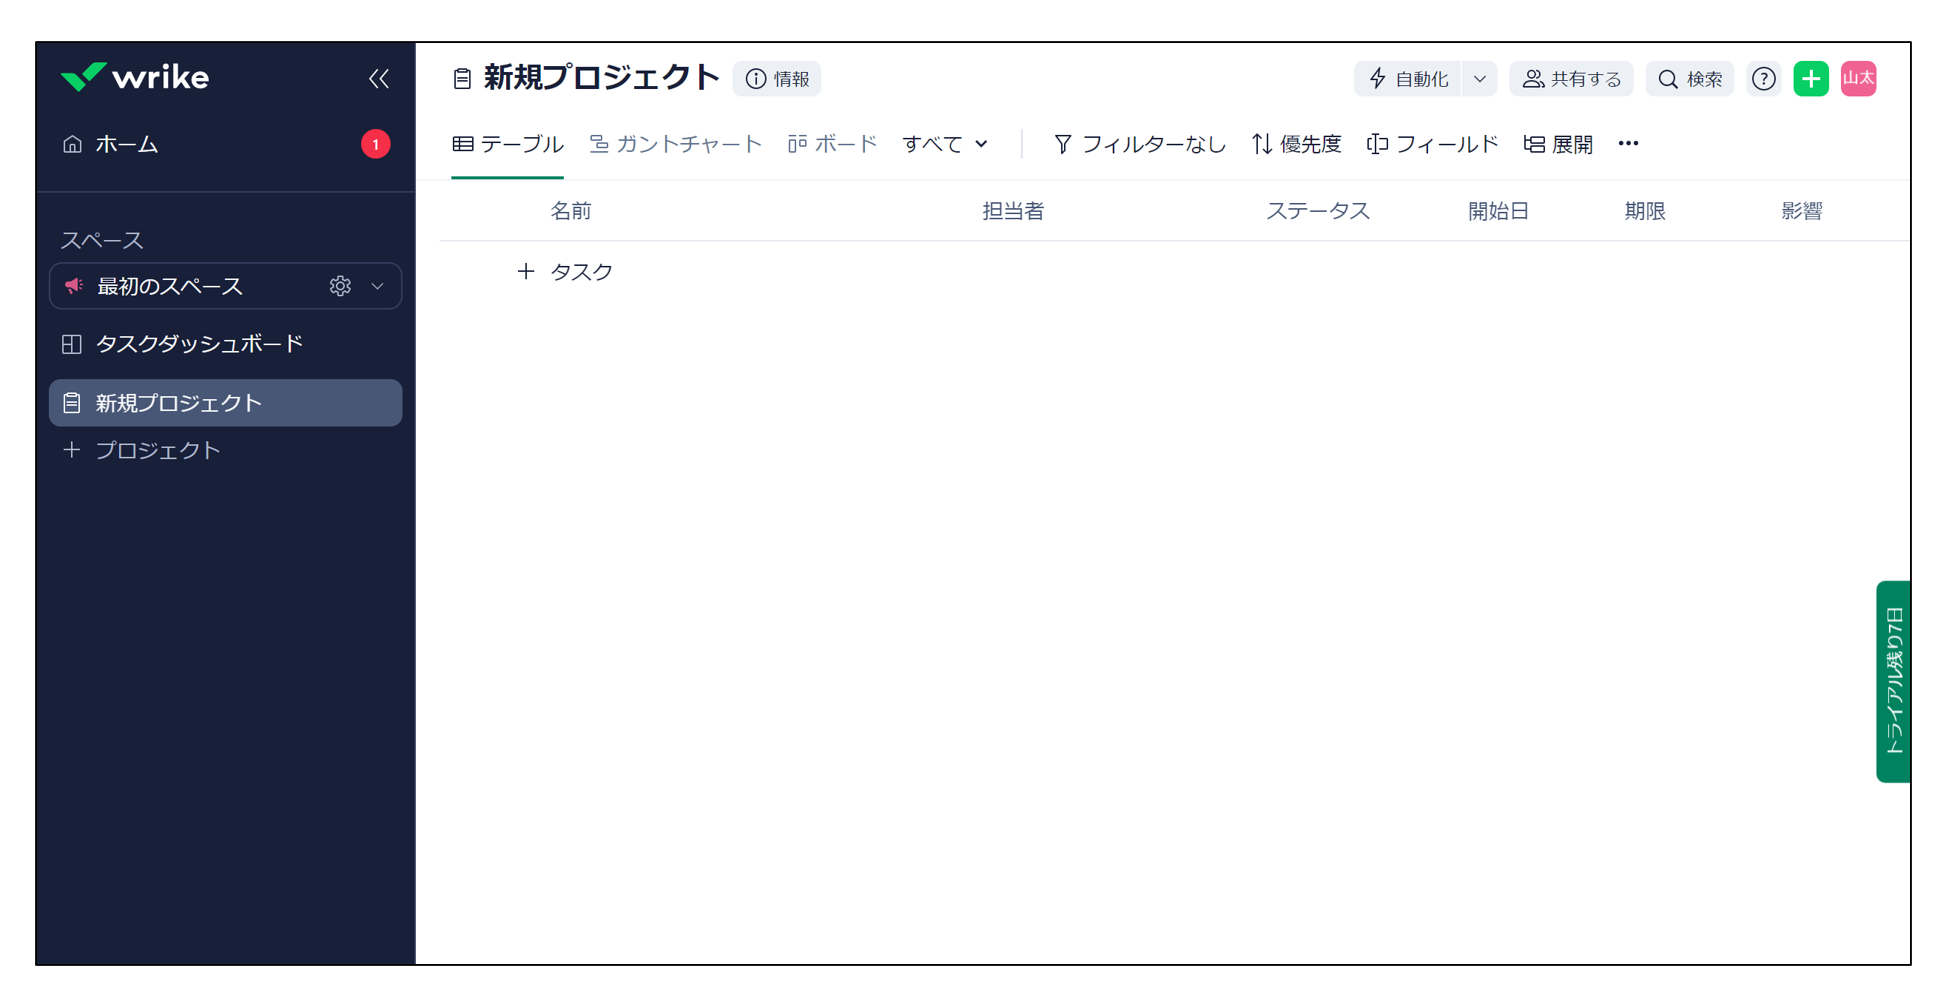Click + タスク to create a task
This screenshot has width=1954, height=1002.
(x=565, y=271)
